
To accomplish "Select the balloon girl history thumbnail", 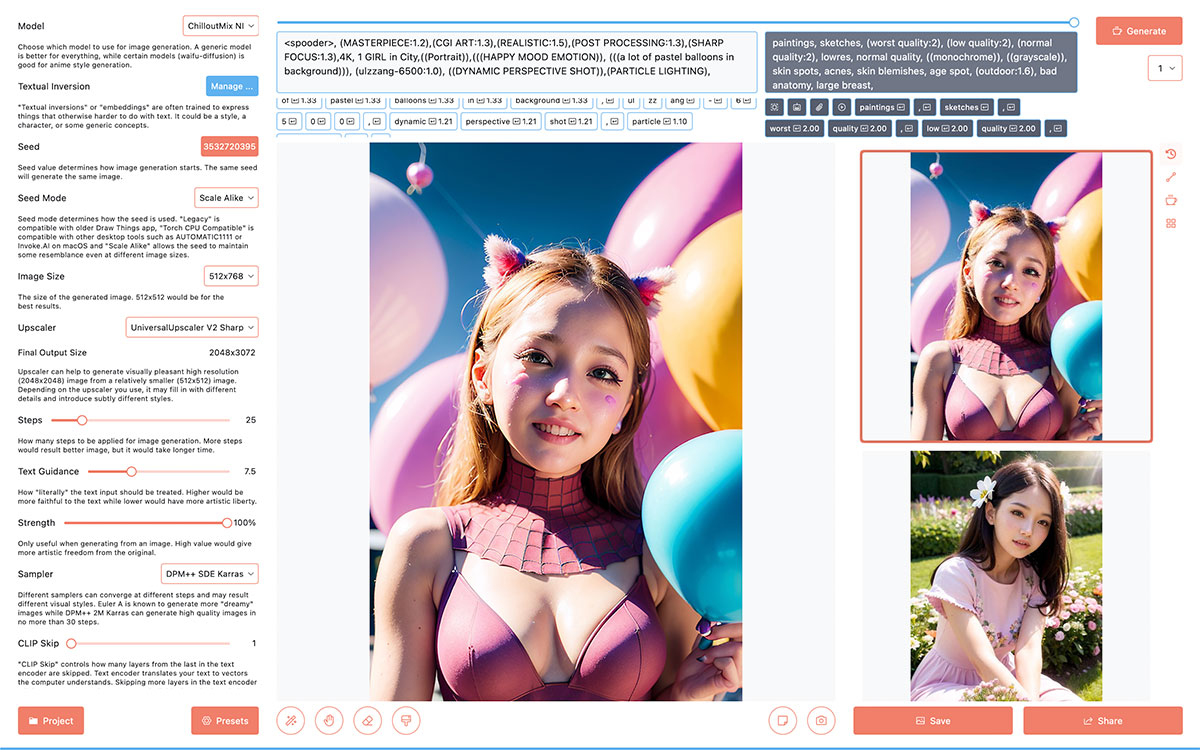I will point(1006,296).
